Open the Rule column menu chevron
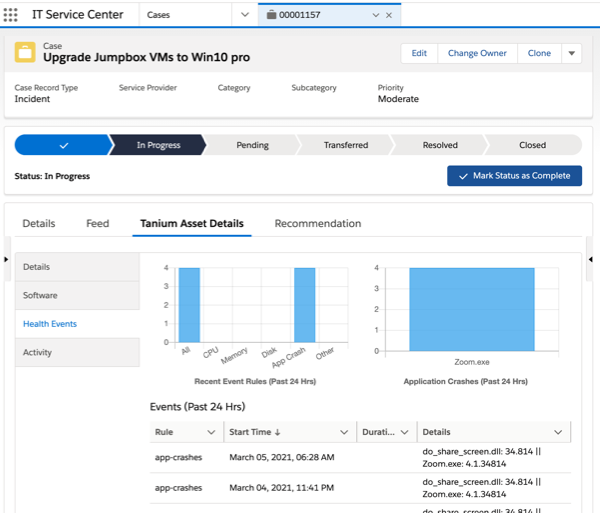 (x=211, y=432)
